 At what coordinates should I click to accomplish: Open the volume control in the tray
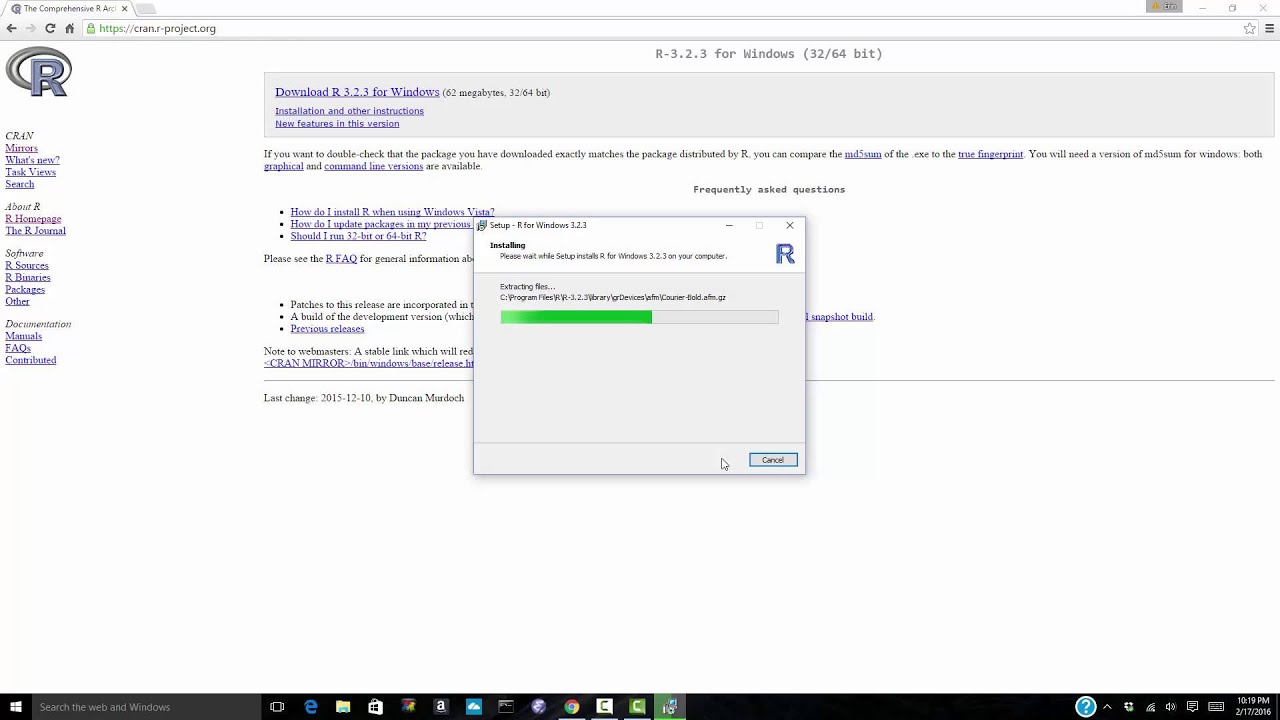(x=1170, y=707)
